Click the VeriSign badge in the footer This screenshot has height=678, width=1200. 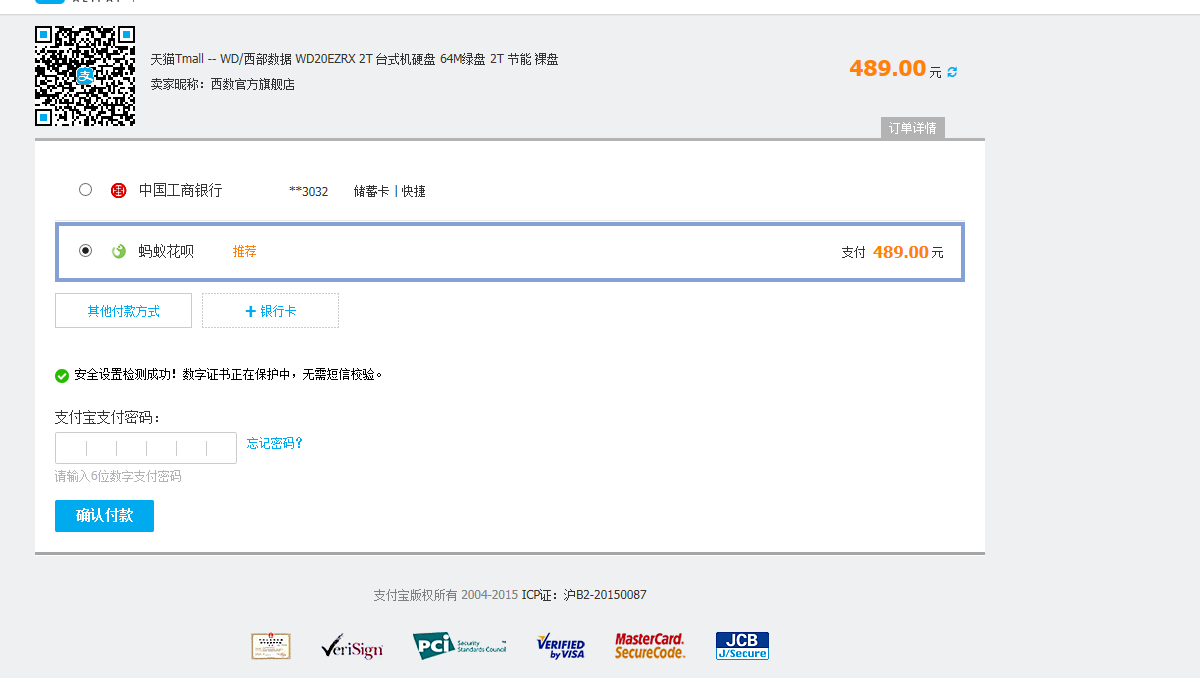352,647
